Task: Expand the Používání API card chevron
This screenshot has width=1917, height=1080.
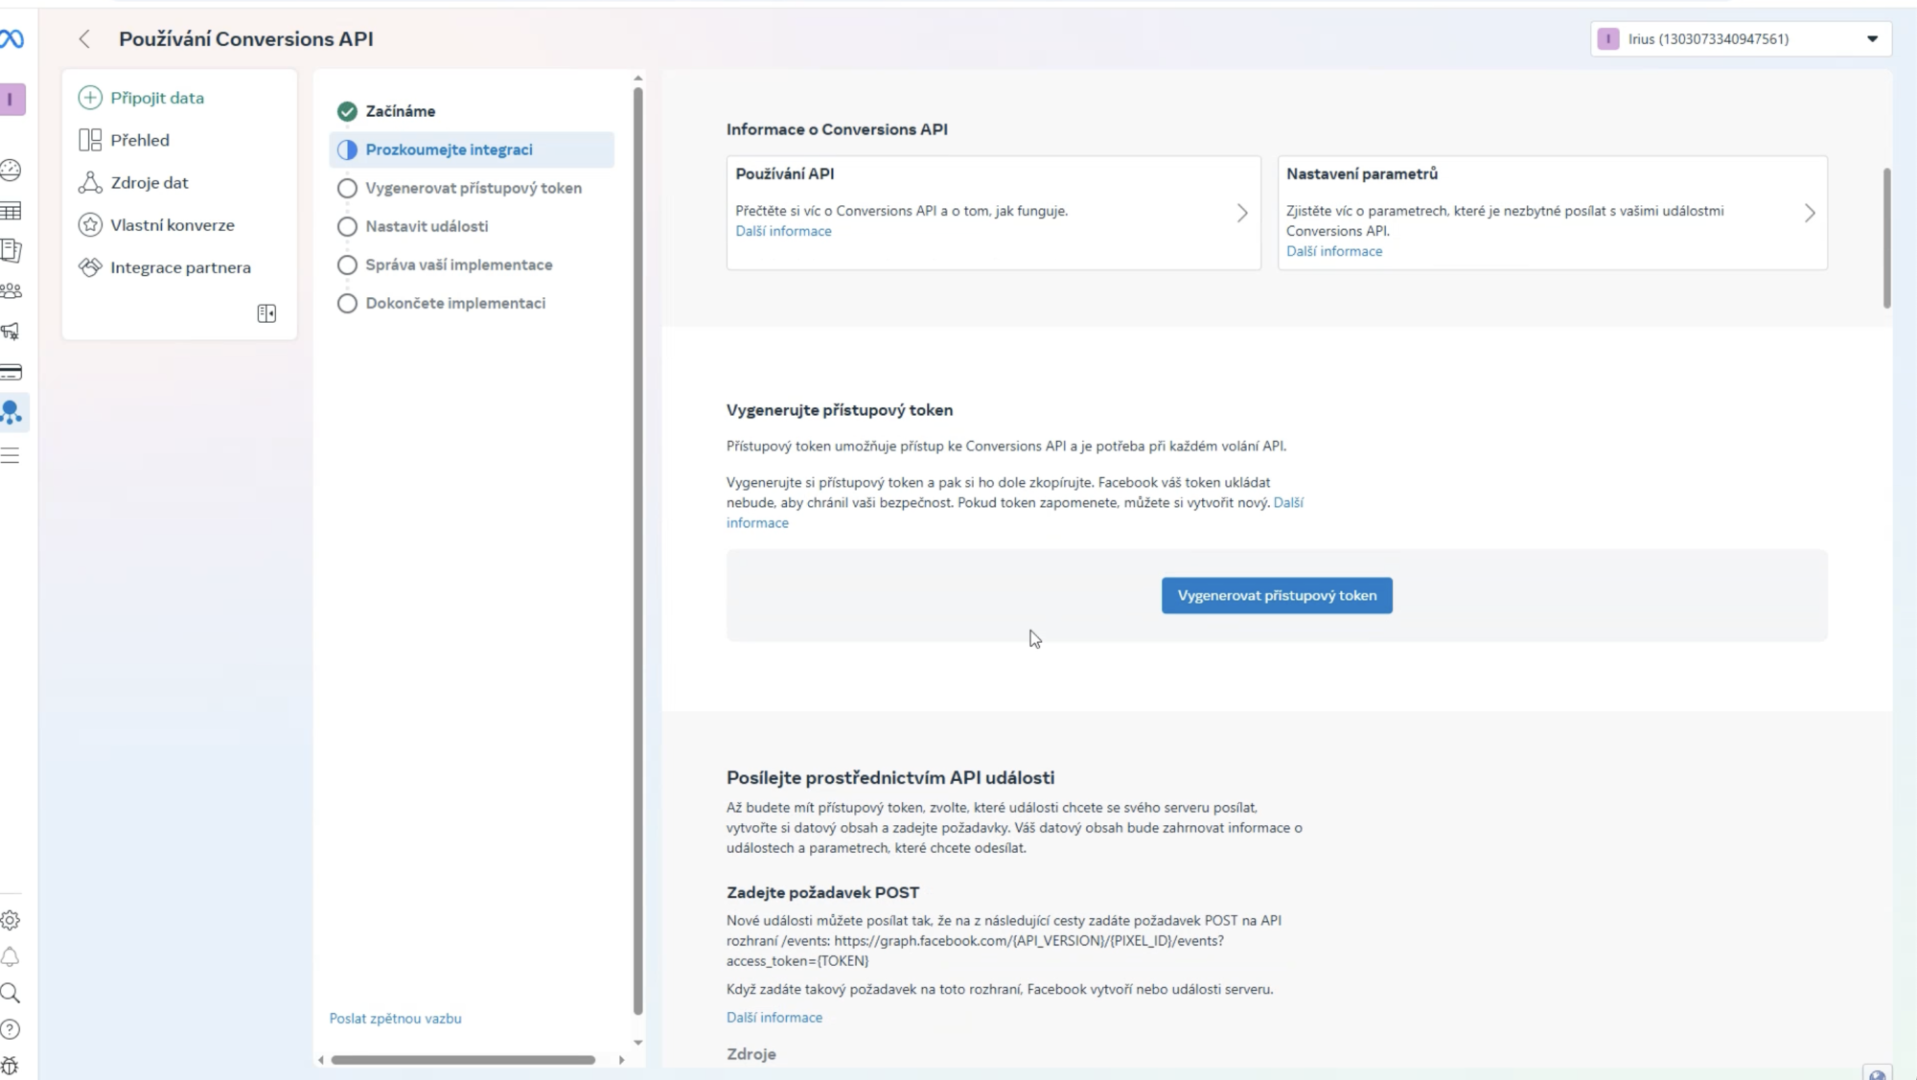Action: point(1242,213)
